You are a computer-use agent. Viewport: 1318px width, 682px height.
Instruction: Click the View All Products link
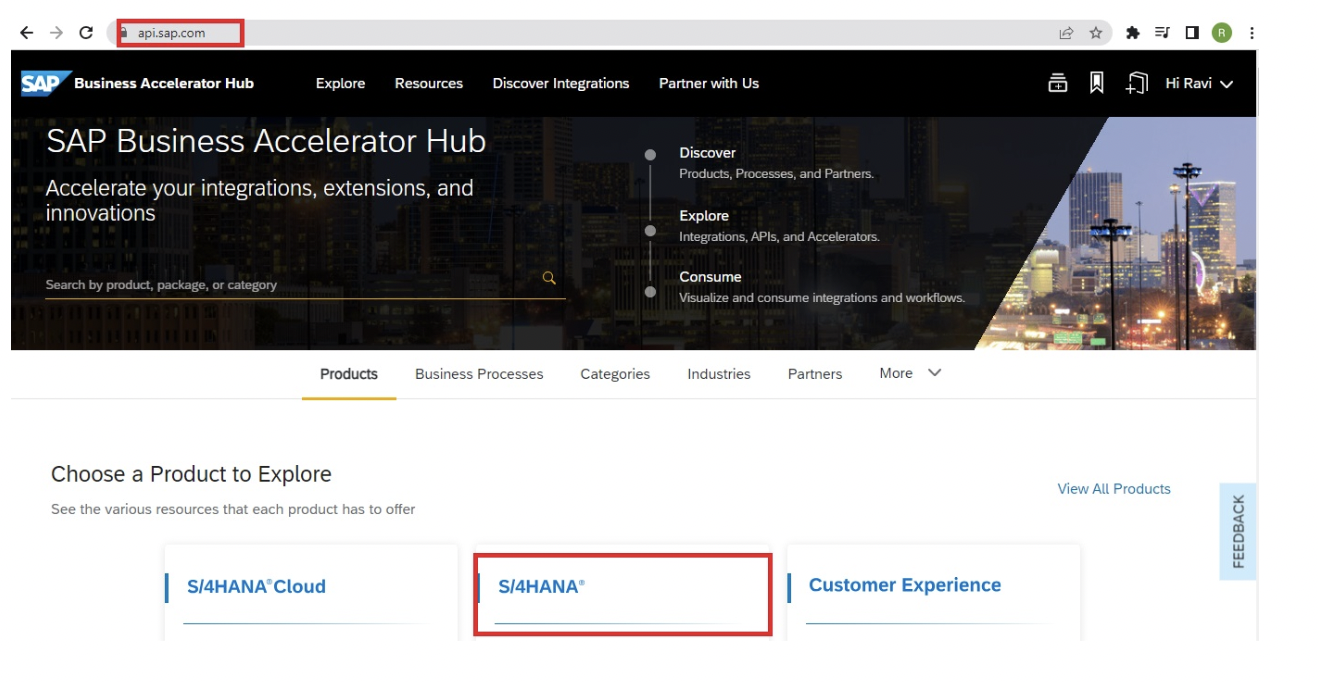coord(1114,489)
